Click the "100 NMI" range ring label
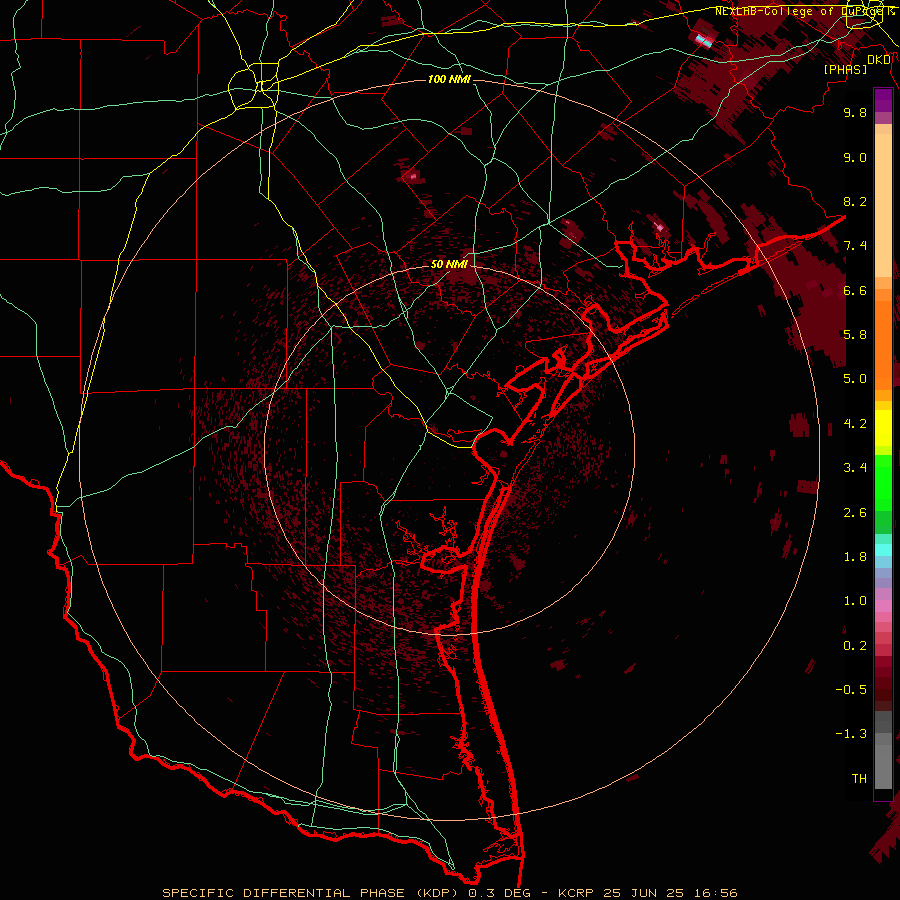The height and width of the screenshot is (900, 900). [x=449, y=79]
